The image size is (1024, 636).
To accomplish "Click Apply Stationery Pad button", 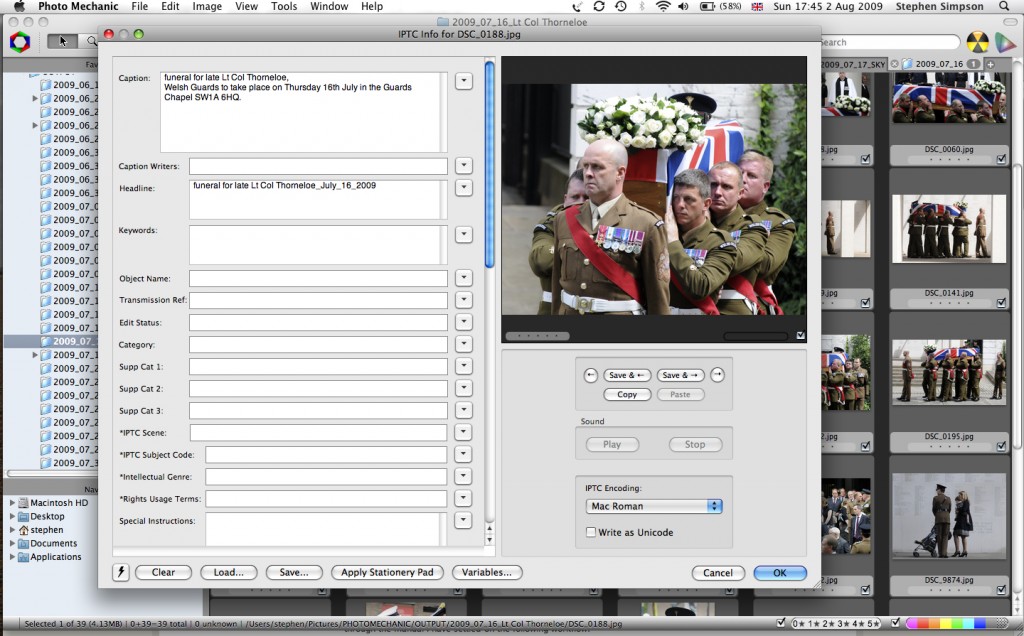I will tap(387, 573).
